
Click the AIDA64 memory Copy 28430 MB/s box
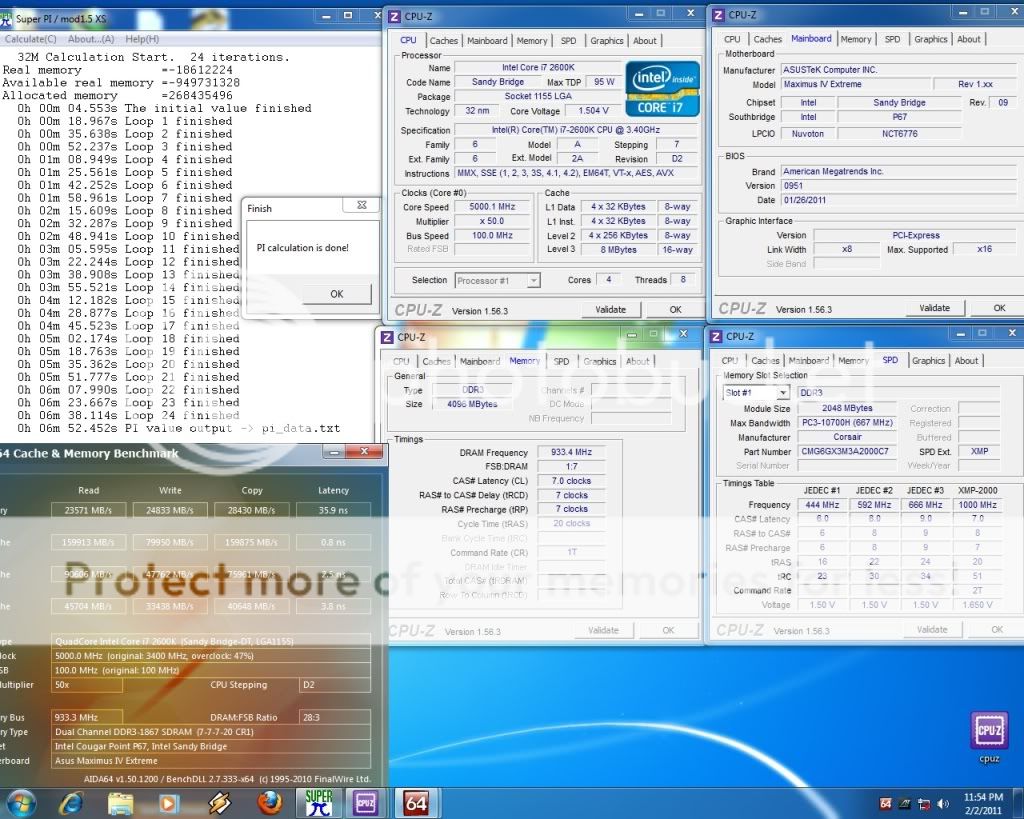pos(251,510)
